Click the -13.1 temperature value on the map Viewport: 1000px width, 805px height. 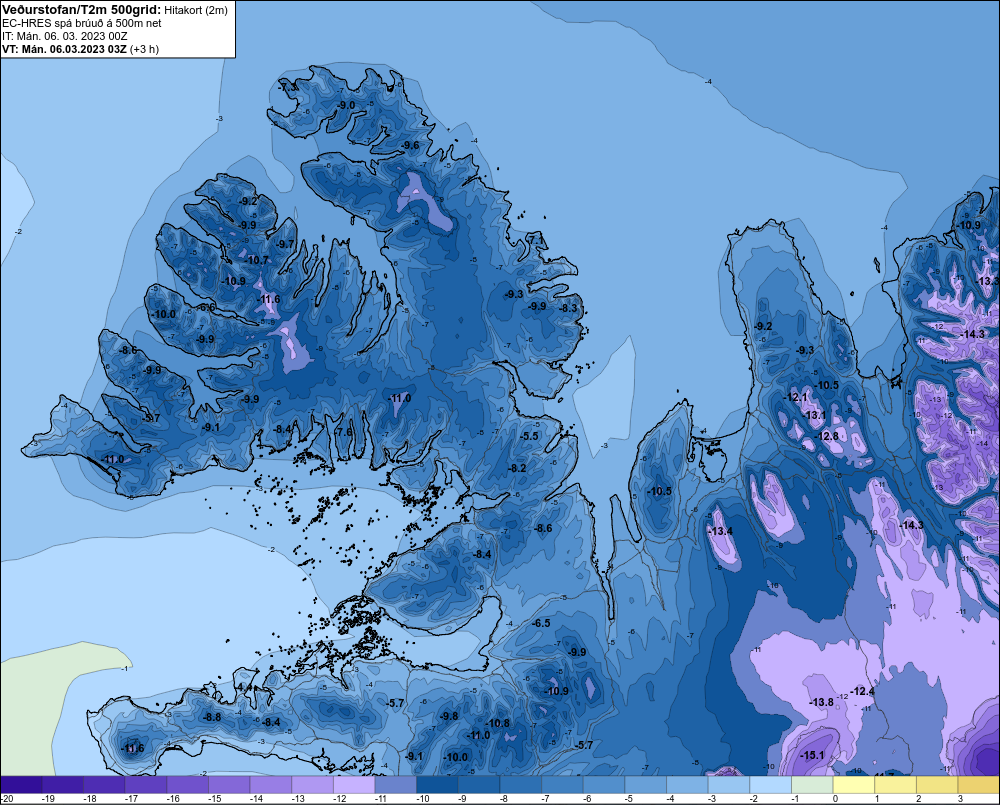pyautogui.click(x=814, y=415)
